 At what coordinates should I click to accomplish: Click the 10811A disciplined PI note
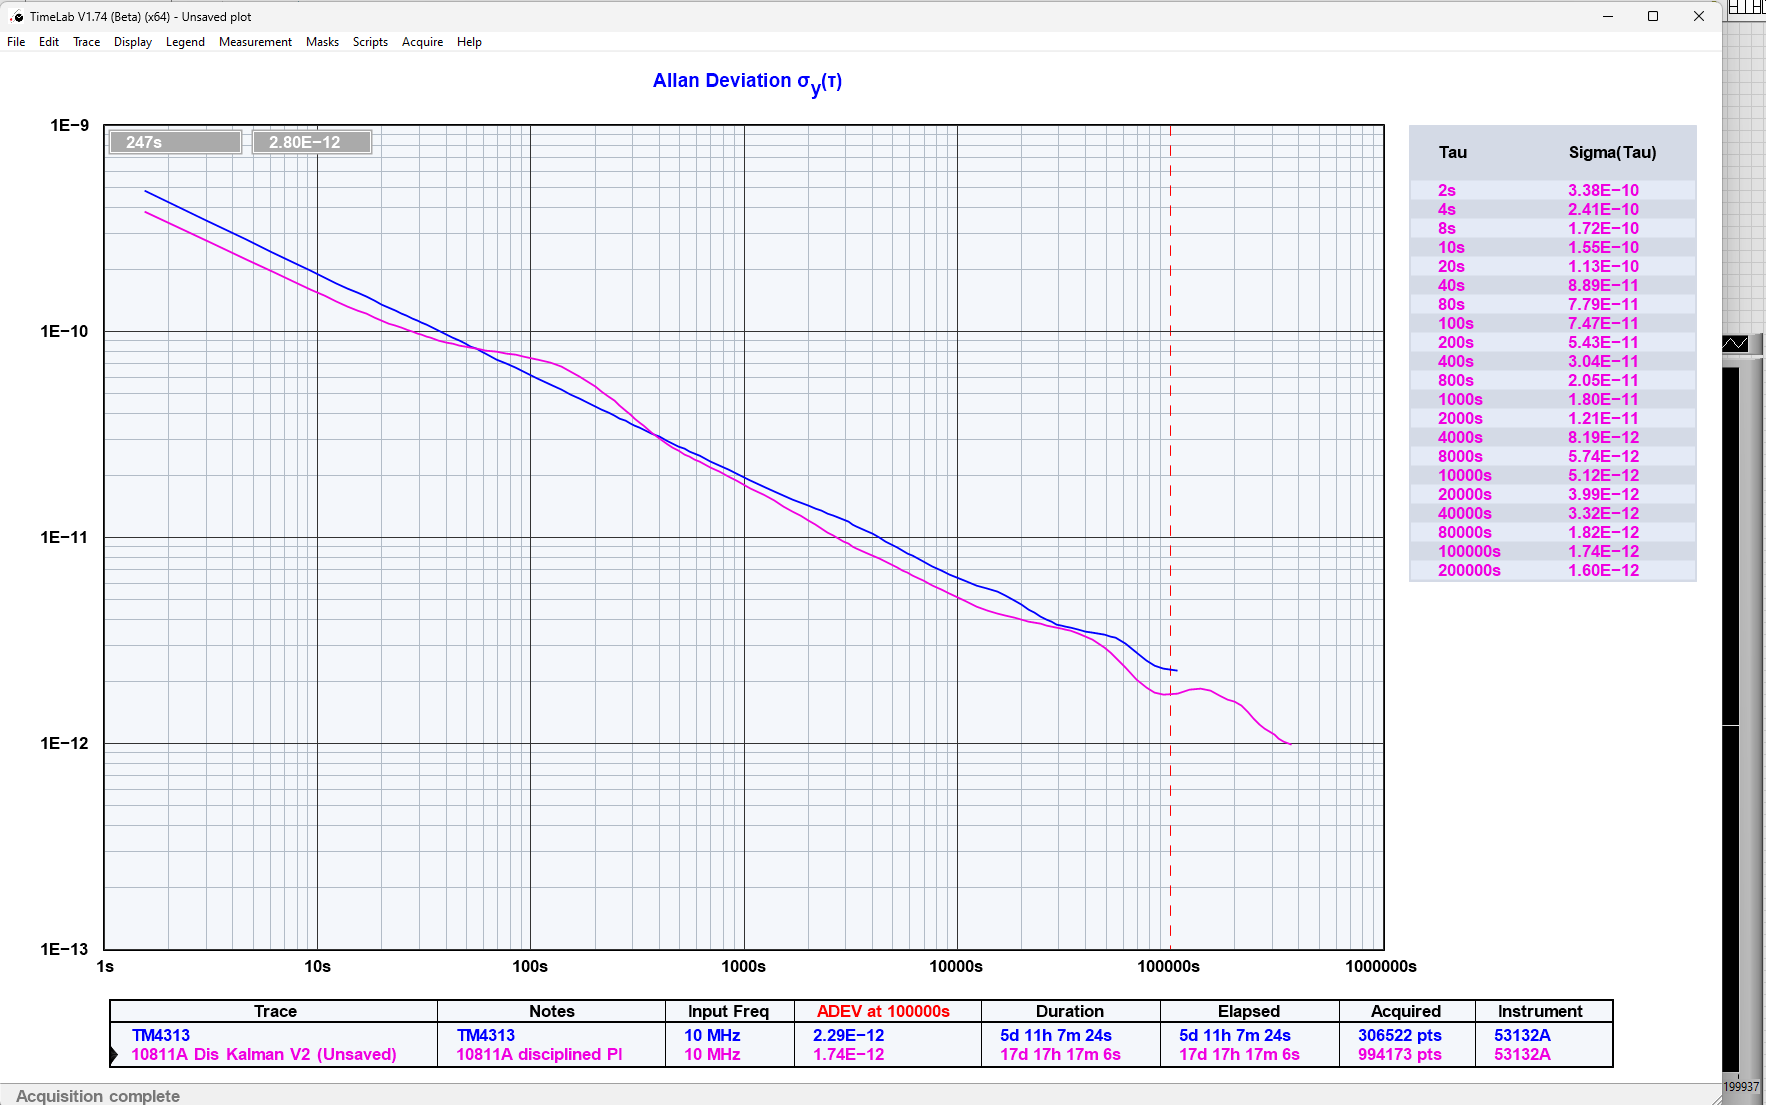coord(539,1054)
